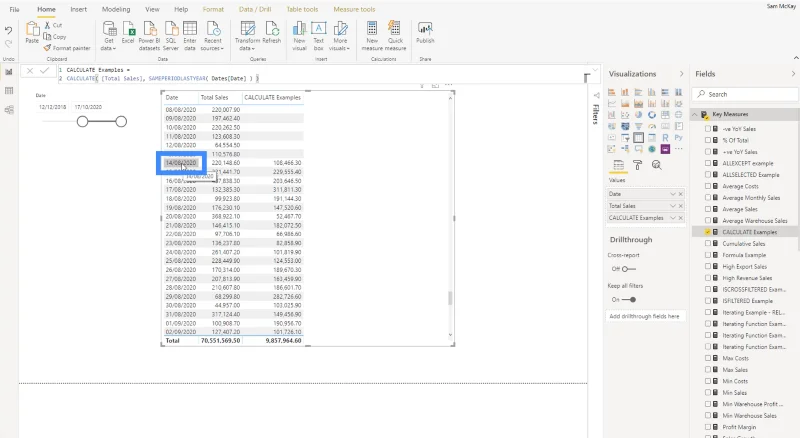Switch to Data view in left sidebar

[9, 91]
